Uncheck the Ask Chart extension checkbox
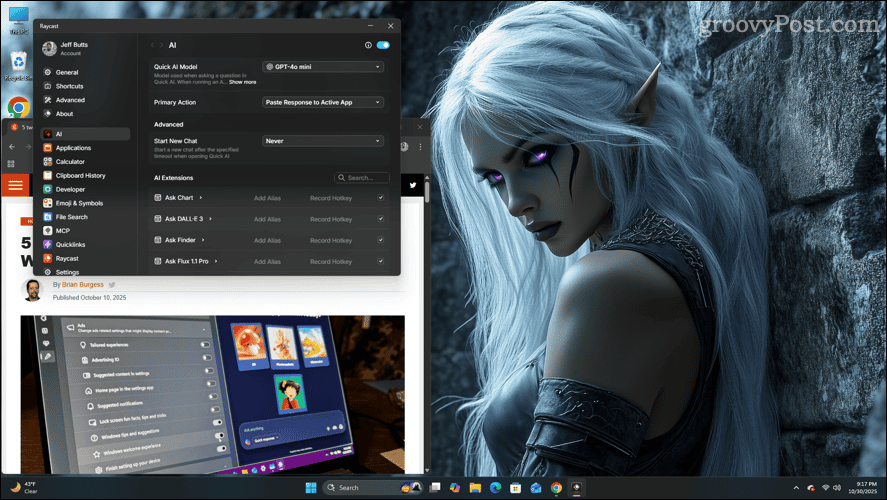This screenshot has height=500, width=887. [x=381, y=197]
